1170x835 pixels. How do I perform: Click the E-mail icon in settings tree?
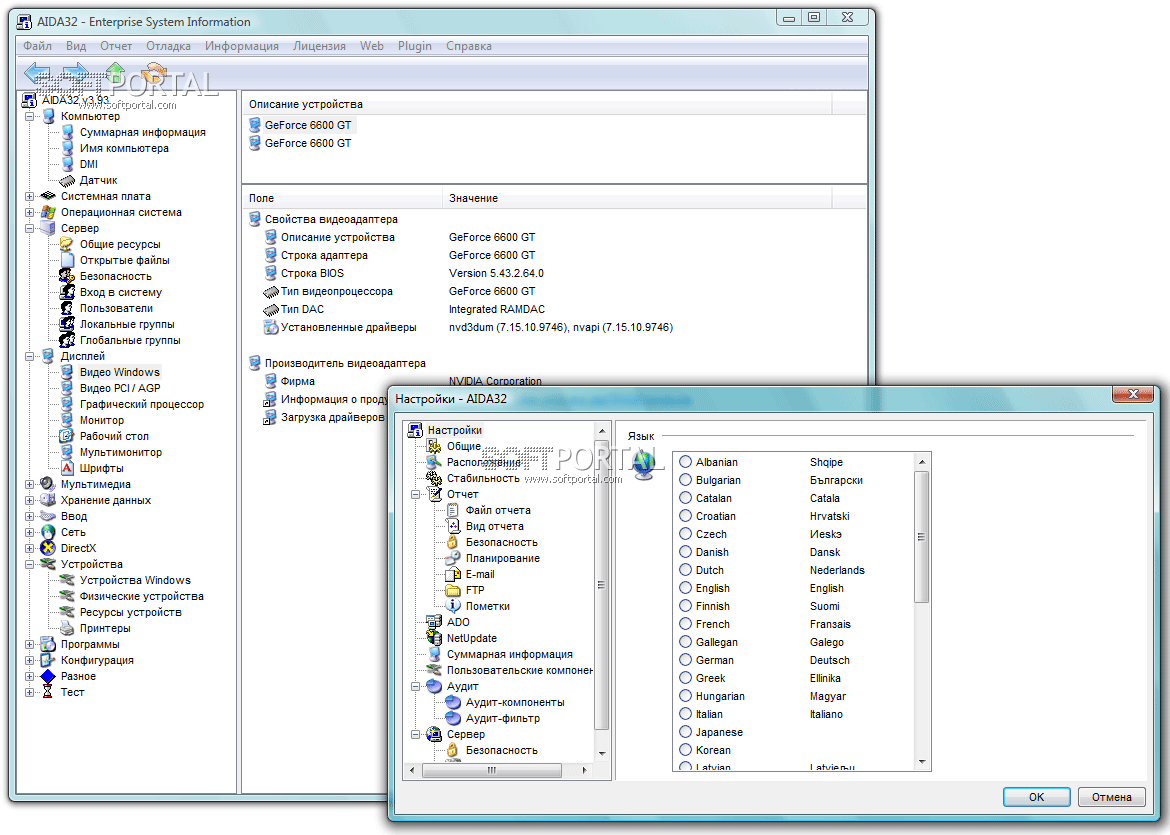[x=453, y=575]
